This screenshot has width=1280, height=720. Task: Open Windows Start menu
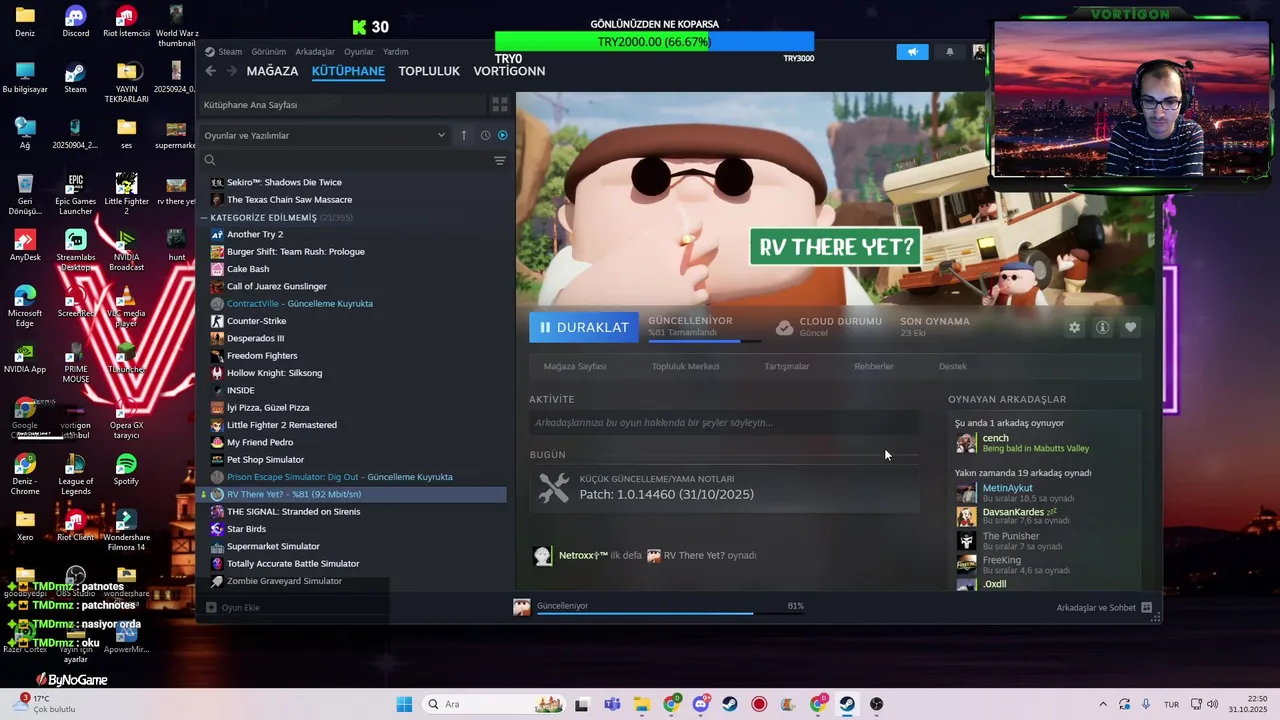404,704
